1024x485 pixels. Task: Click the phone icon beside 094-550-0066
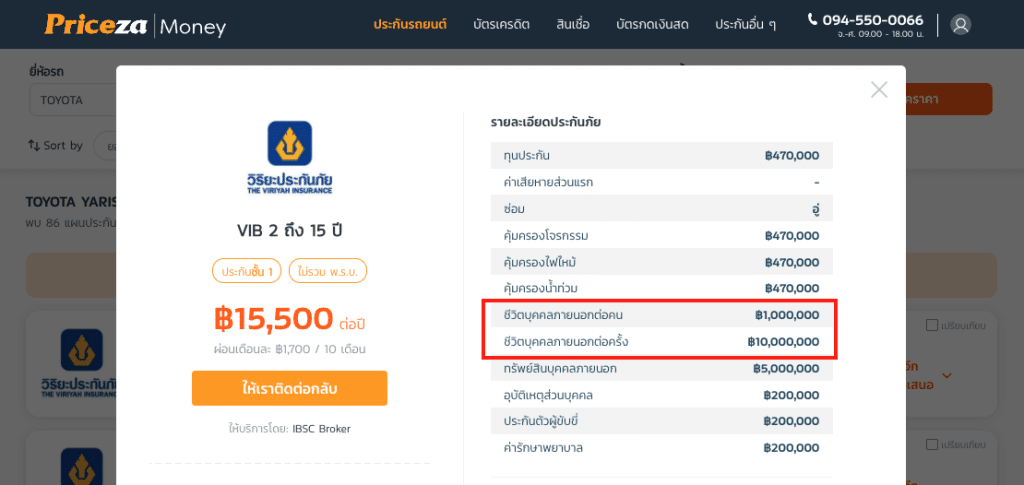[x=812, y=20]
